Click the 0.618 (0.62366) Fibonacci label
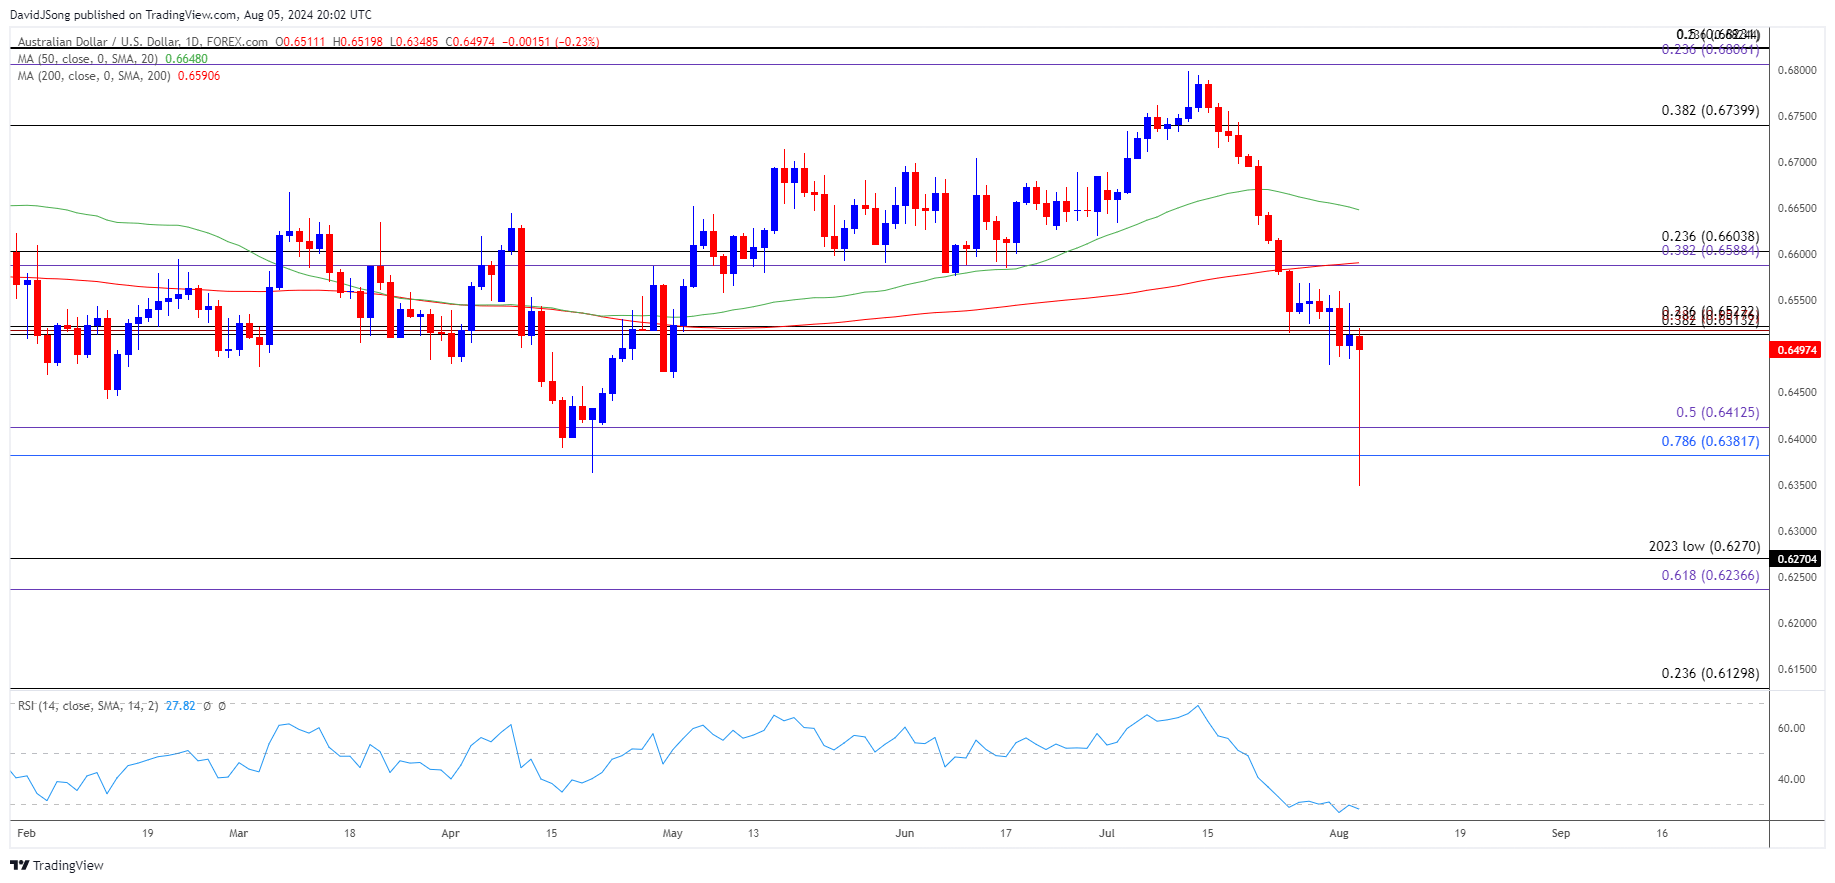 [x=1710, y=575]
